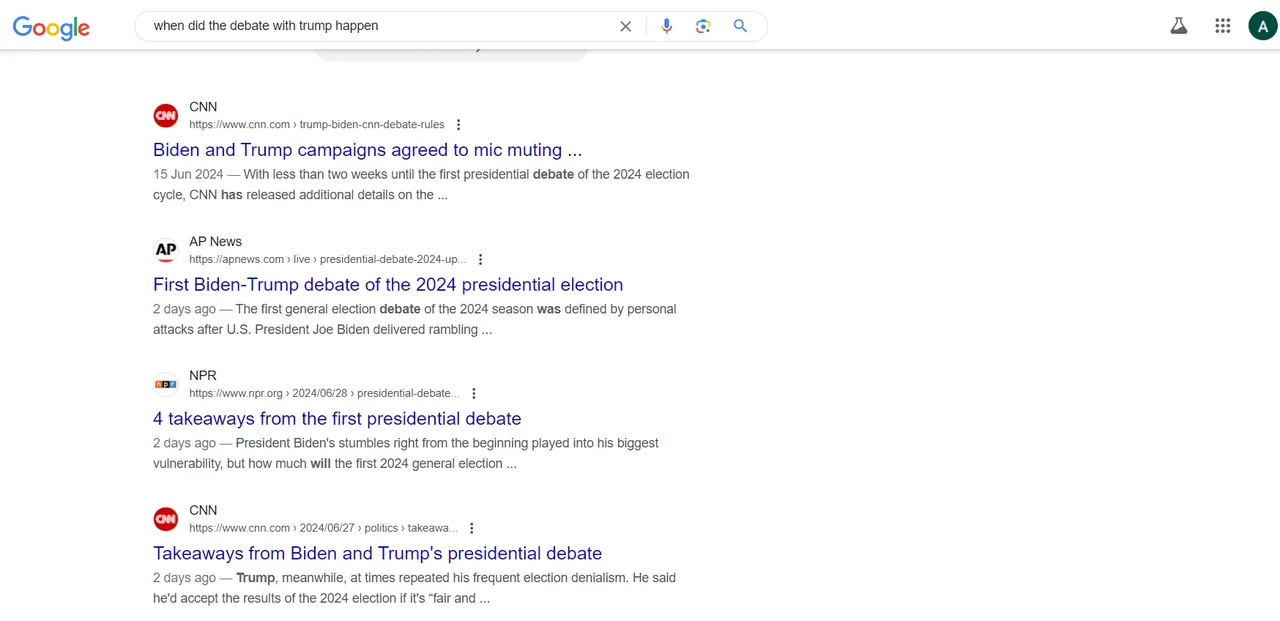Screen dimensions: 1280x621
Task: Click the 'NPR' source name
Action: click(203, 375)
